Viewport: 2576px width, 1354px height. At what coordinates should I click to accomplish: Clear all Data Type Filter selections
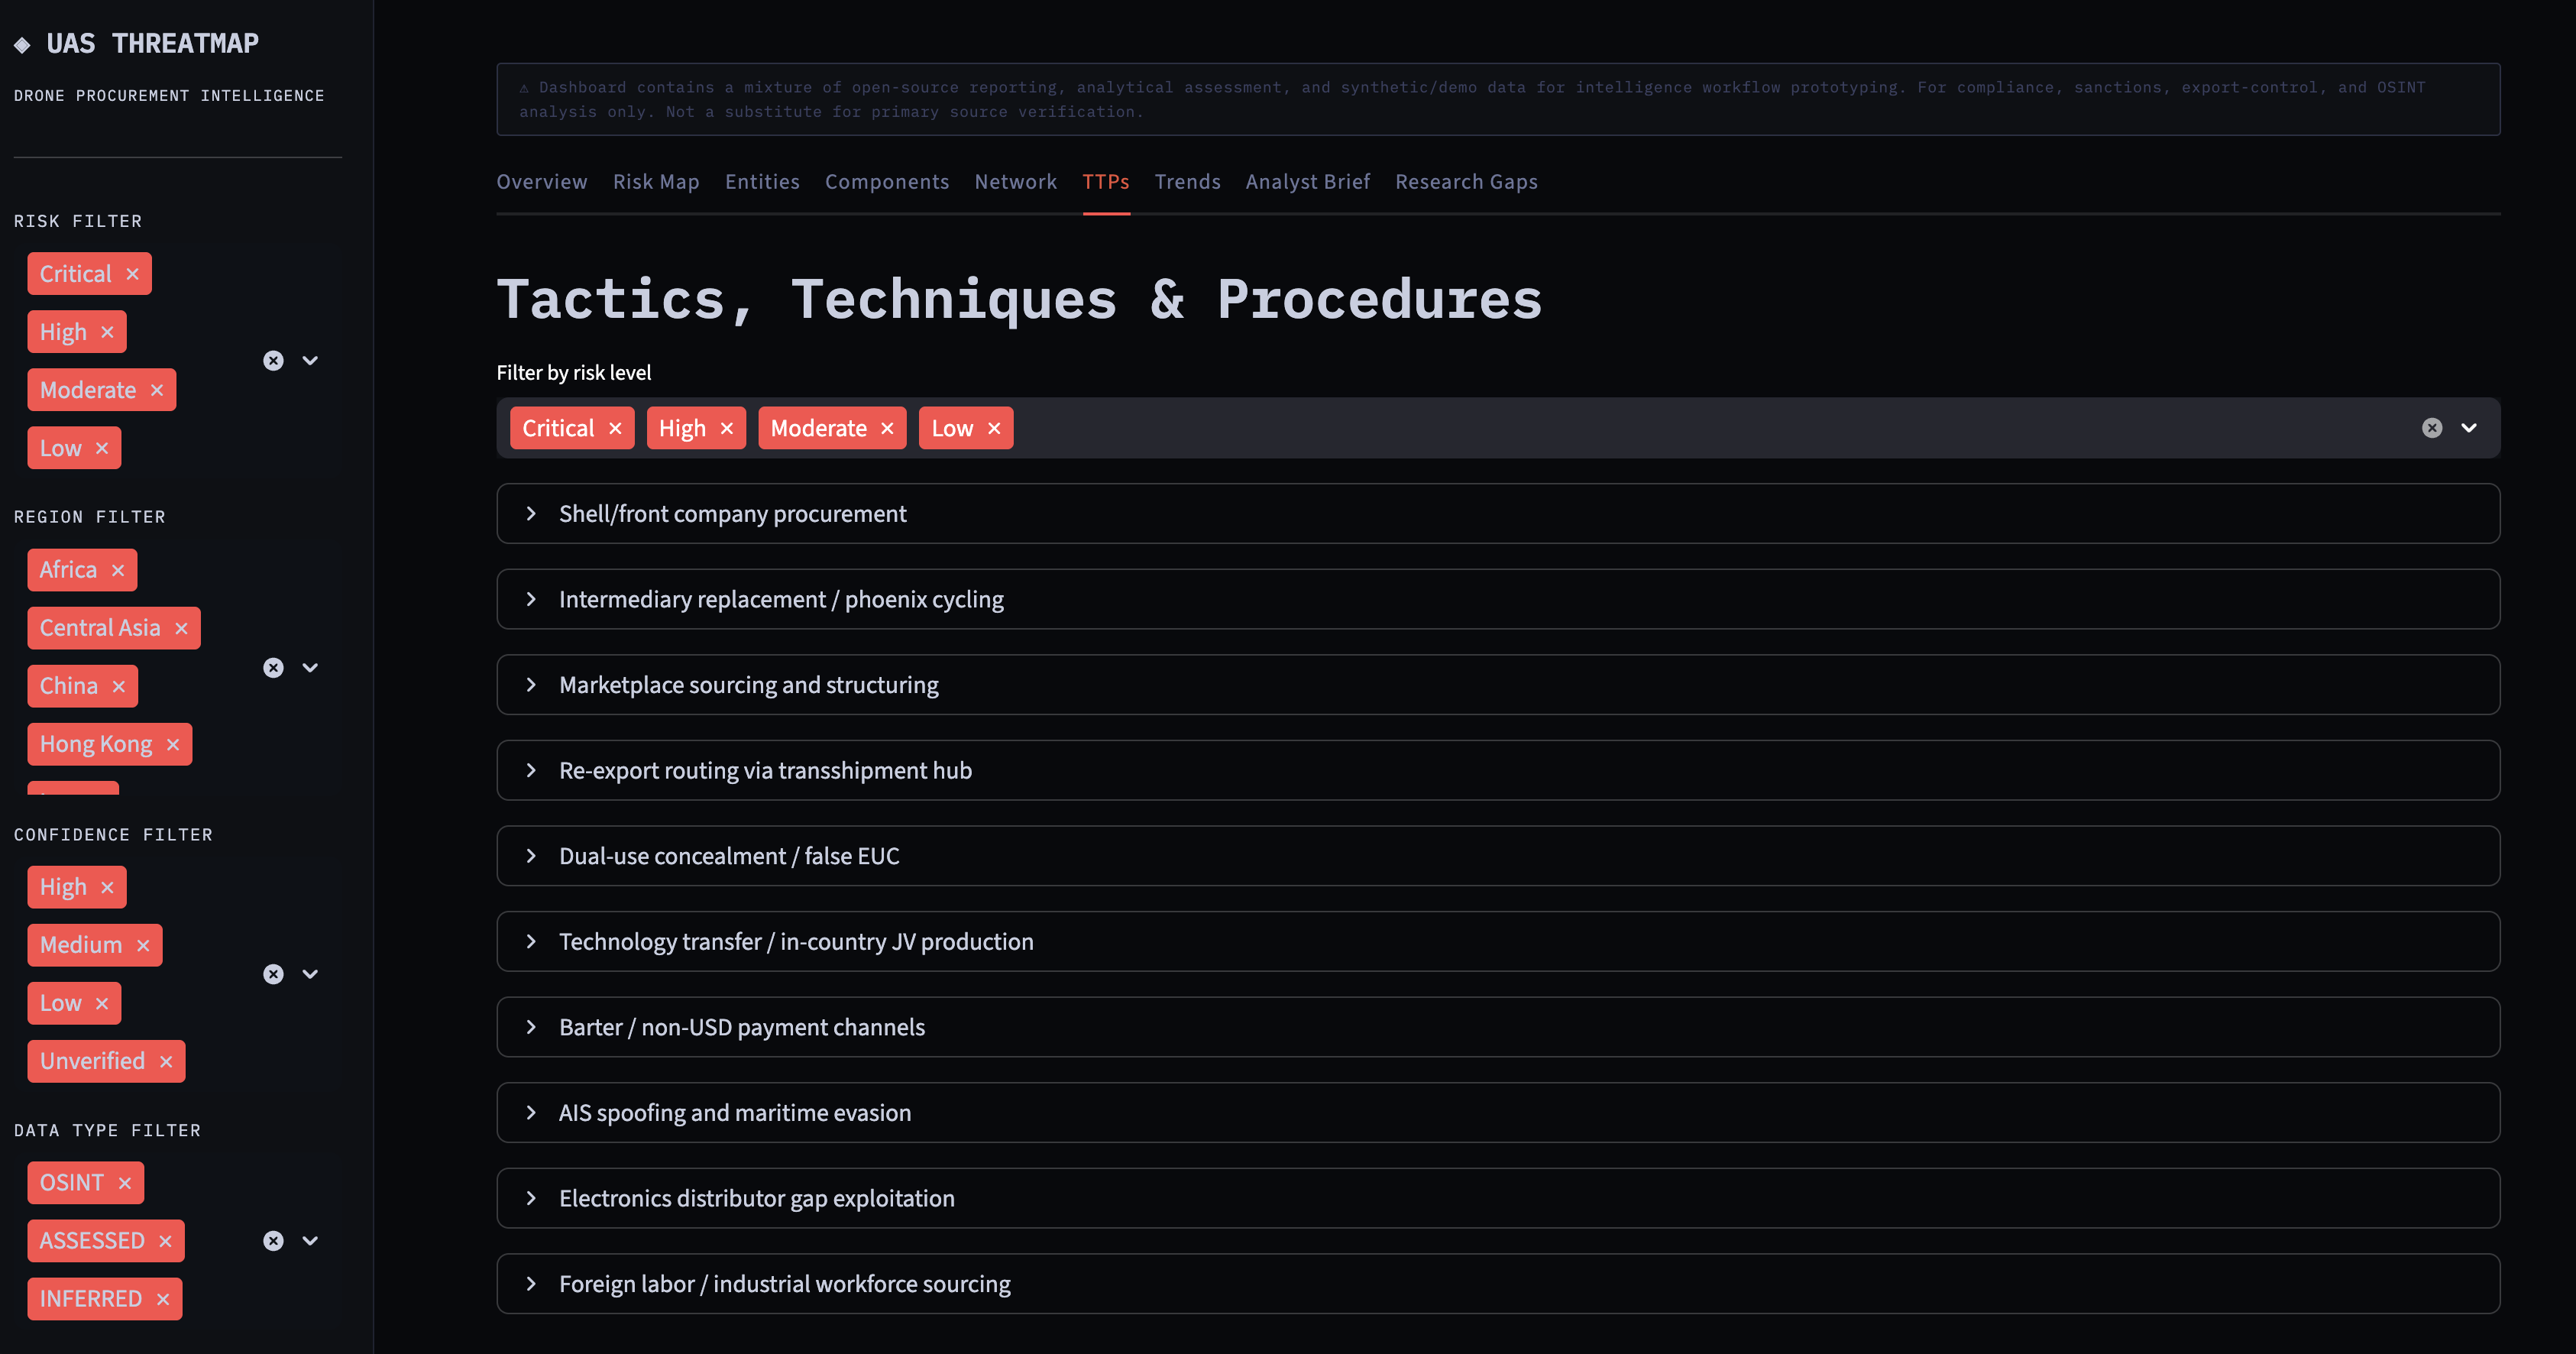[x=273, y=1241]
